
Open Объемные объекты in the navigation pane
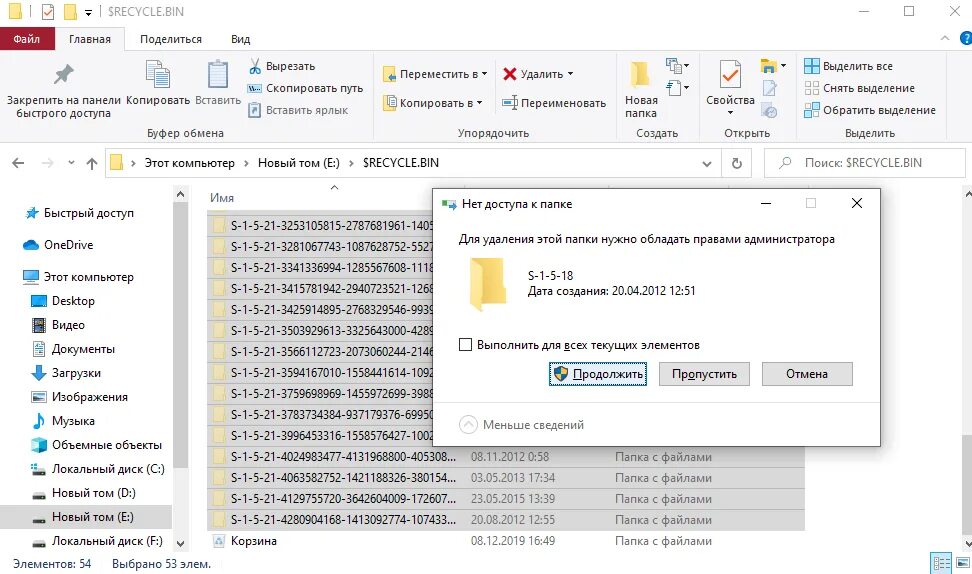[x=96, y=445]
